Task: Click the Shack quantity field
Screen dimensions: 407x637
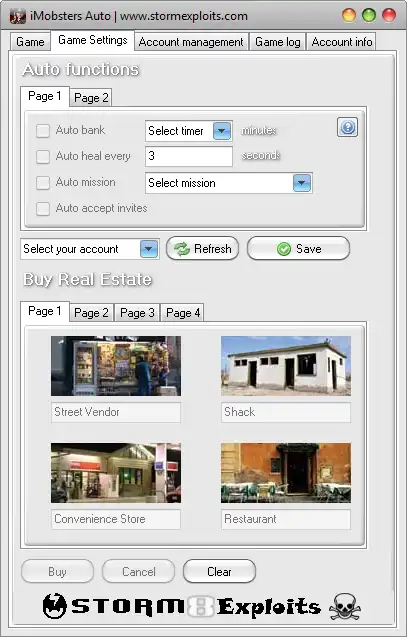Action: [286, 412]
